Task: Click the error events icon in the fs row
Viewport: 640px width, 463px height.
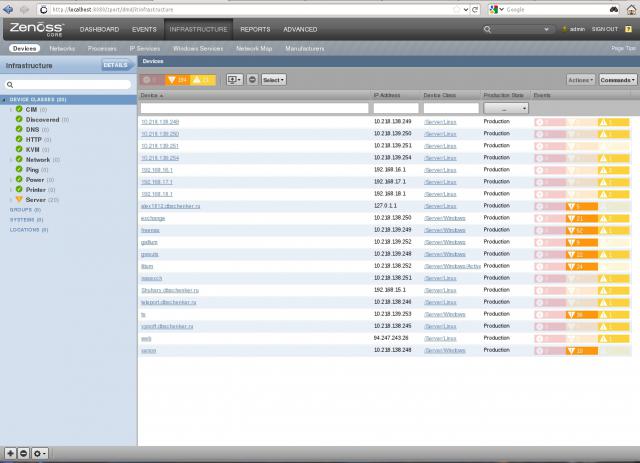Action: 571,315
